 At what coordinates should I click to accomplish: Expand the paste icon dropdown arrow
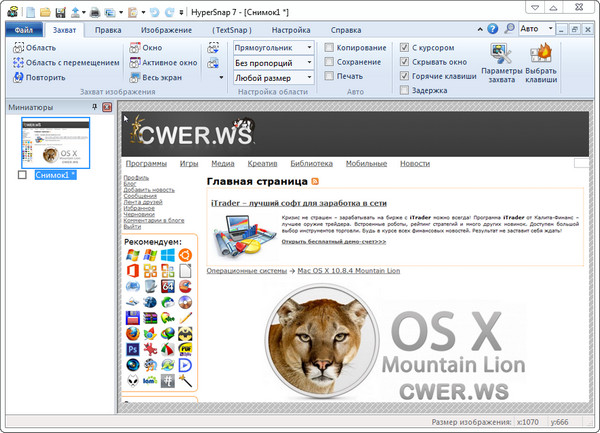click(143, 13)
